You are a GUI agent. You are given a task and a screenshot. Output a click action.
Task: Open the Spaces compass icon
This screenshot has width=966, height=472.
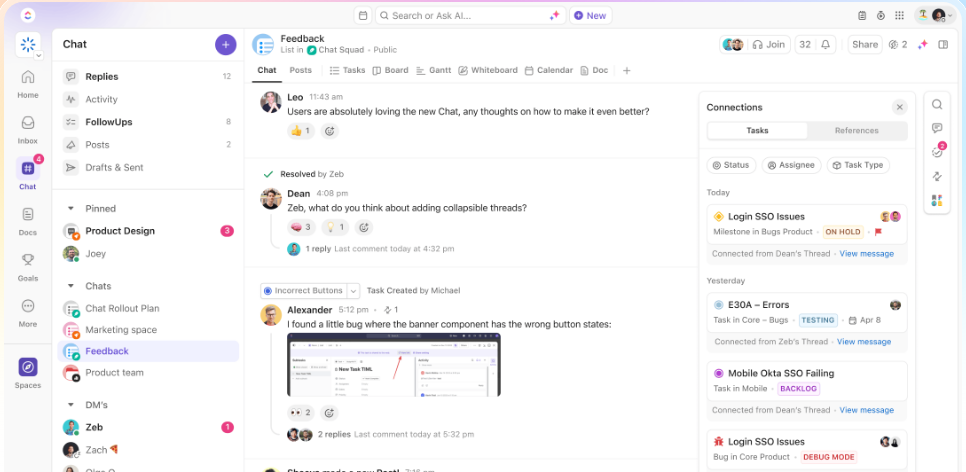click(x=28, y=367)
